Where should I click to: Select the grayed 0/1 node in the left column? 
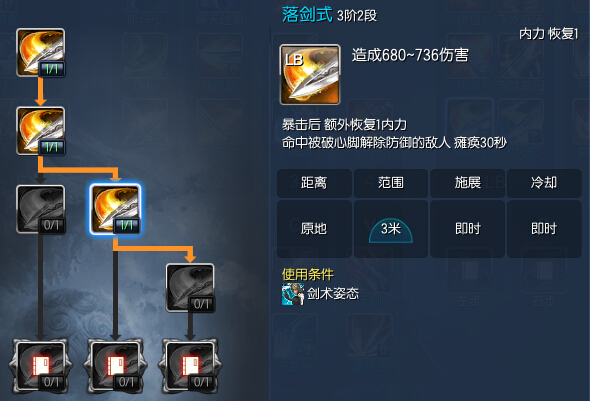41,209
